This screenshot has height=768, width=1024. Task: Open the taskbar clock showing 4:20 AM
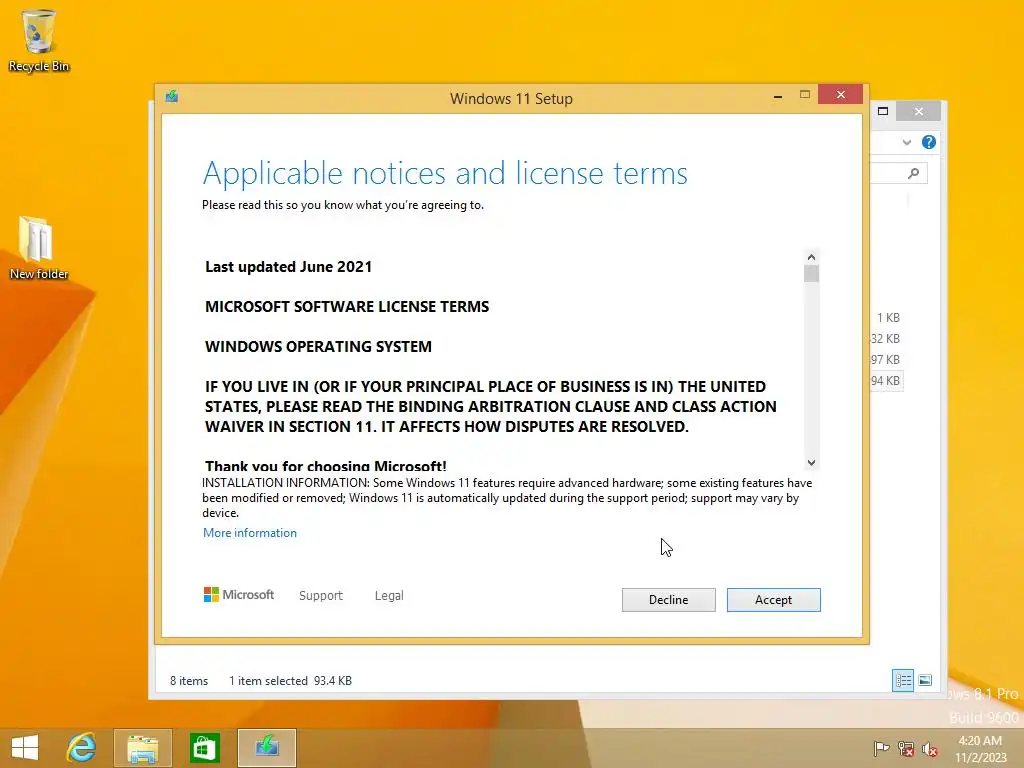980,749
